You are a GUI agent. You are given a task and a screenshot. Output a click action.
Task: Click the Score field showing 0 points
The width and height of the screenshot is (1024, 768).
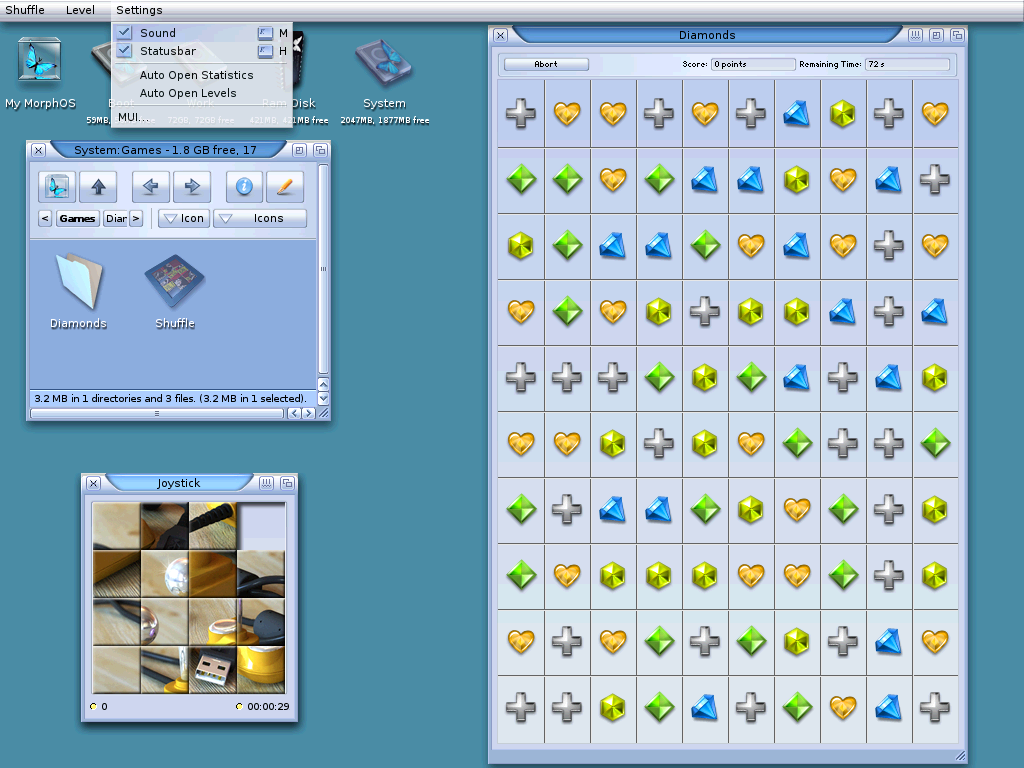753,64
